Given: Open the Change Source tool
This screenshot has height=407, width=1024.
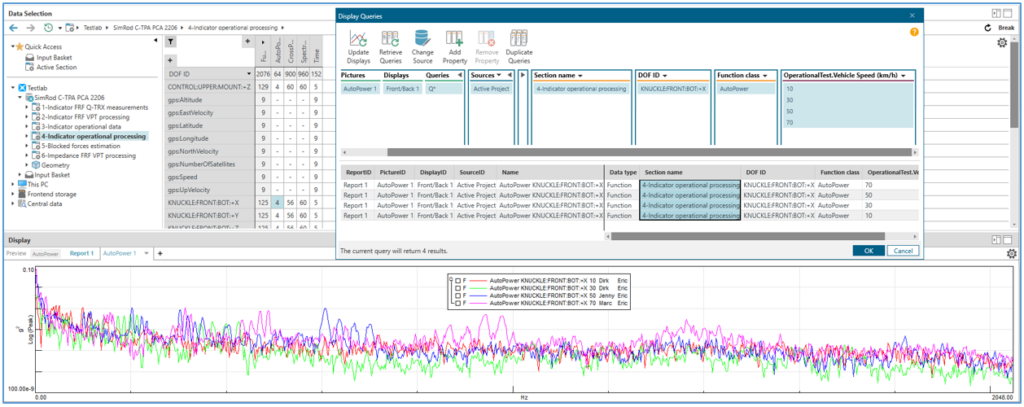Looking at the screenshot, I should pyautogui.click(x=422, y=39).
